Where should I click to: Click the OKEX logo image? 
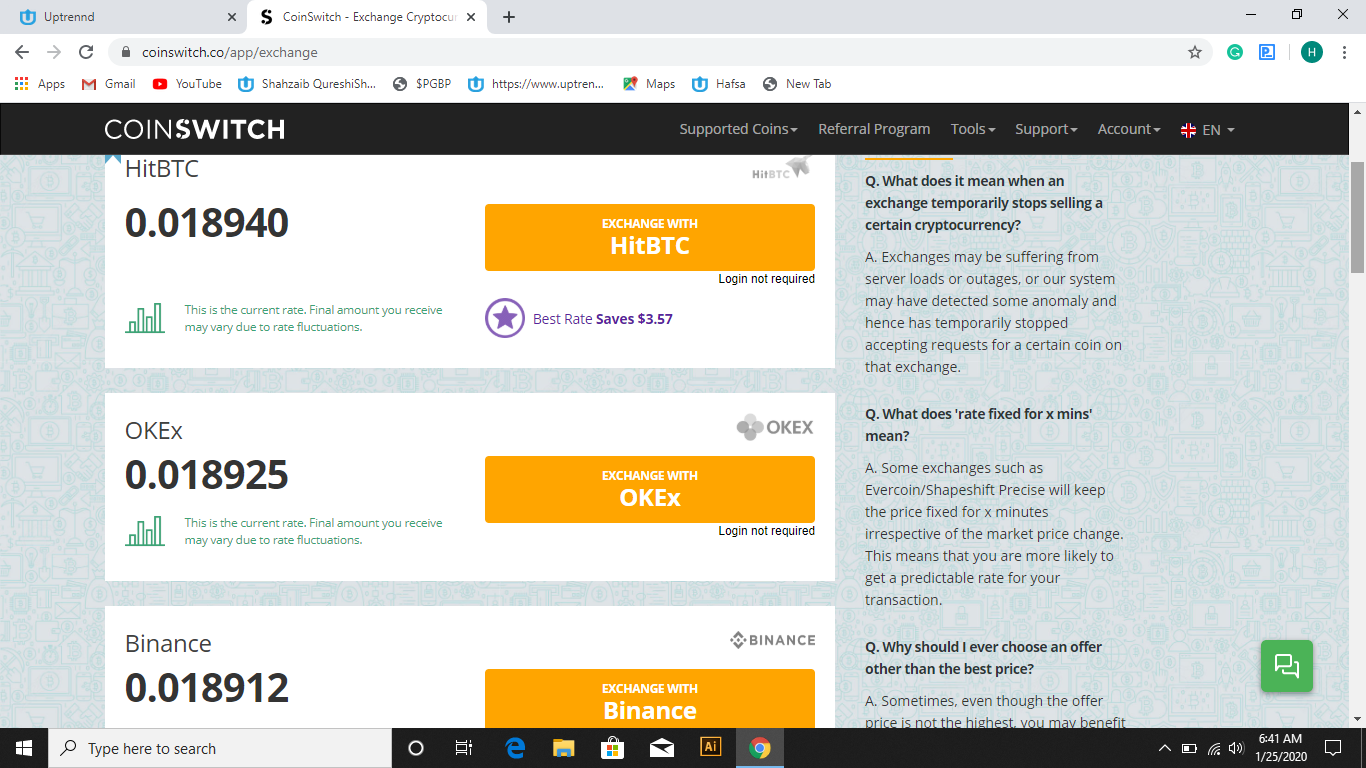point(775,428)
